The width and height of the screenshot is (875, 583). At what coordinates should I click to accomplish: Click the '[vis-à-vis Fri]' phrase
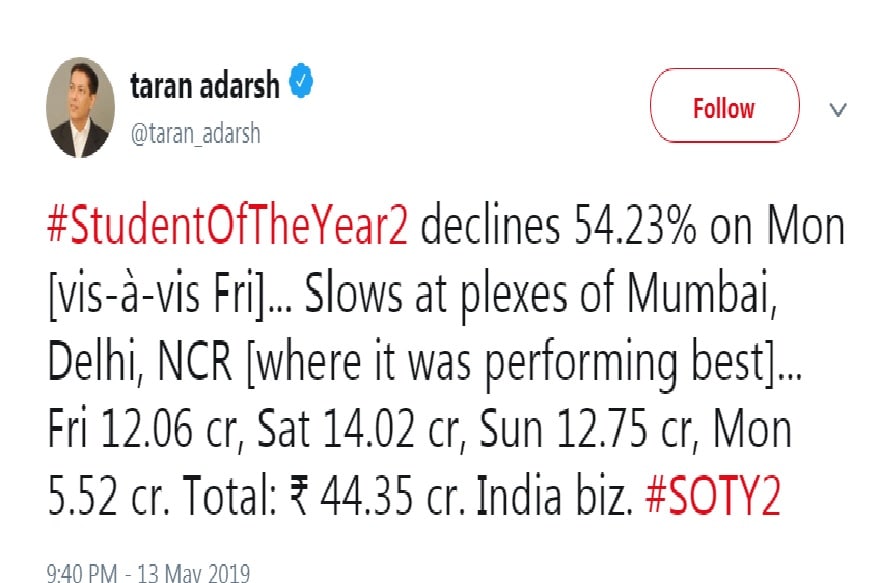(x=158, y=294)
